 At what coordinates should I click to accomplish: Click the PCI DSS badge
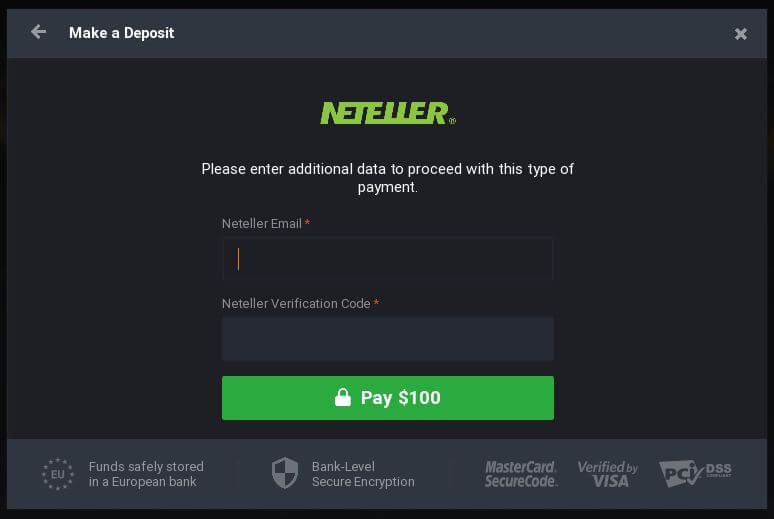click(x=695, y=474)
